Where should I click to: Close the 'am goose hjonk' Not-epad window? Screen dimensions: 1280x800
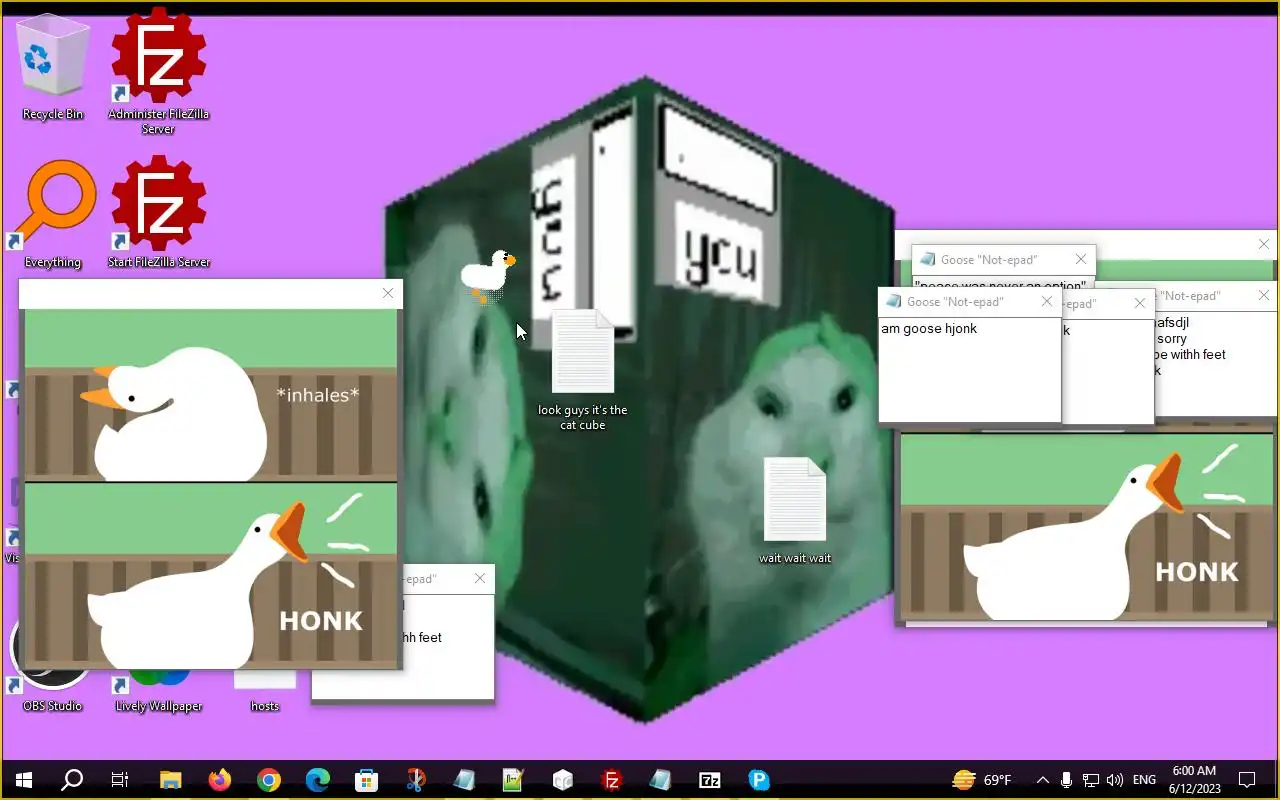point(1047,302)
